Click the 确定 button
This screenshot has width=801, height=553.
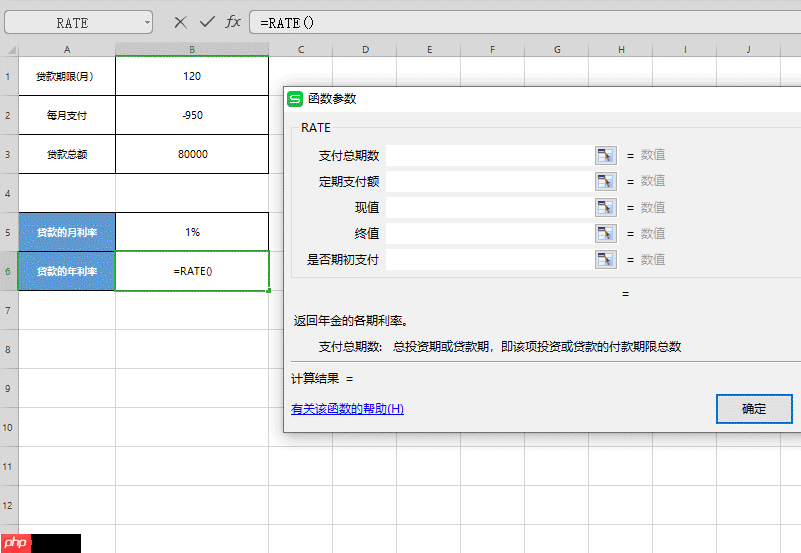[x=754, y=408]
